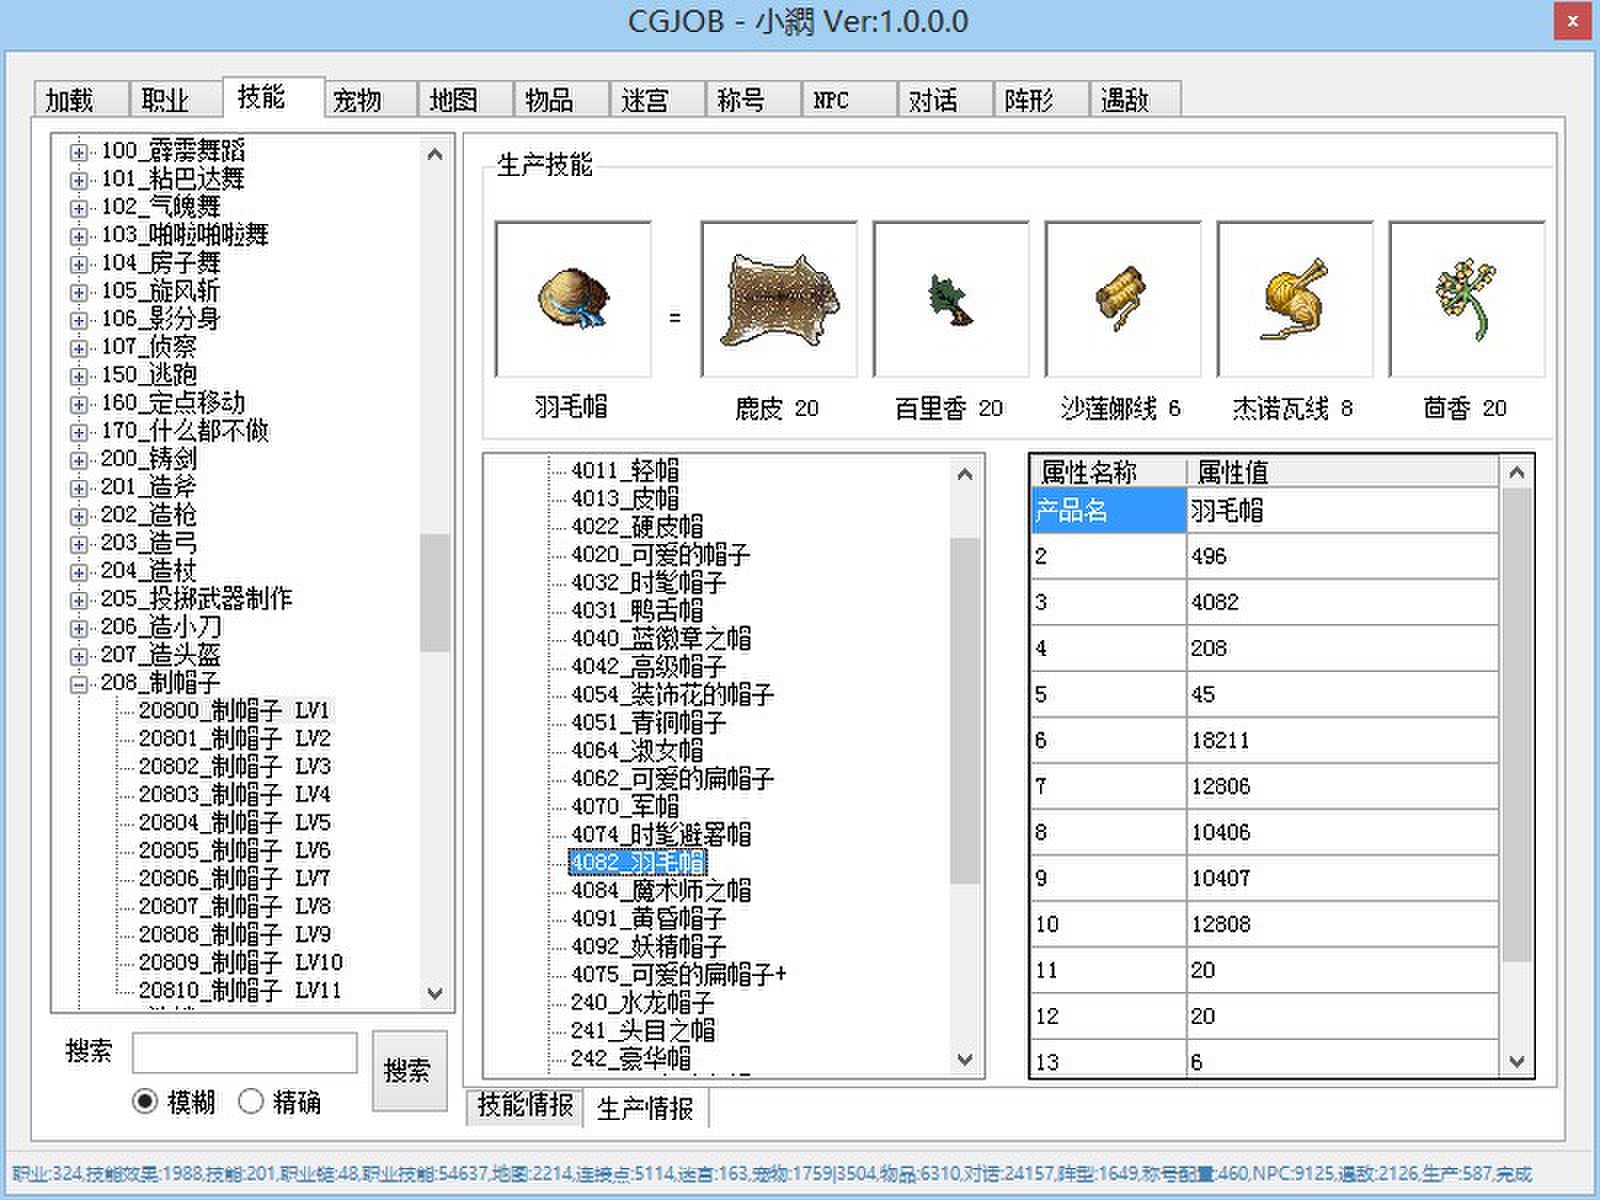Screen dimensions: 1600x1200
Task: Switch to the 宠物 tab
Action: pyautogui.click(x=357, y=100)
